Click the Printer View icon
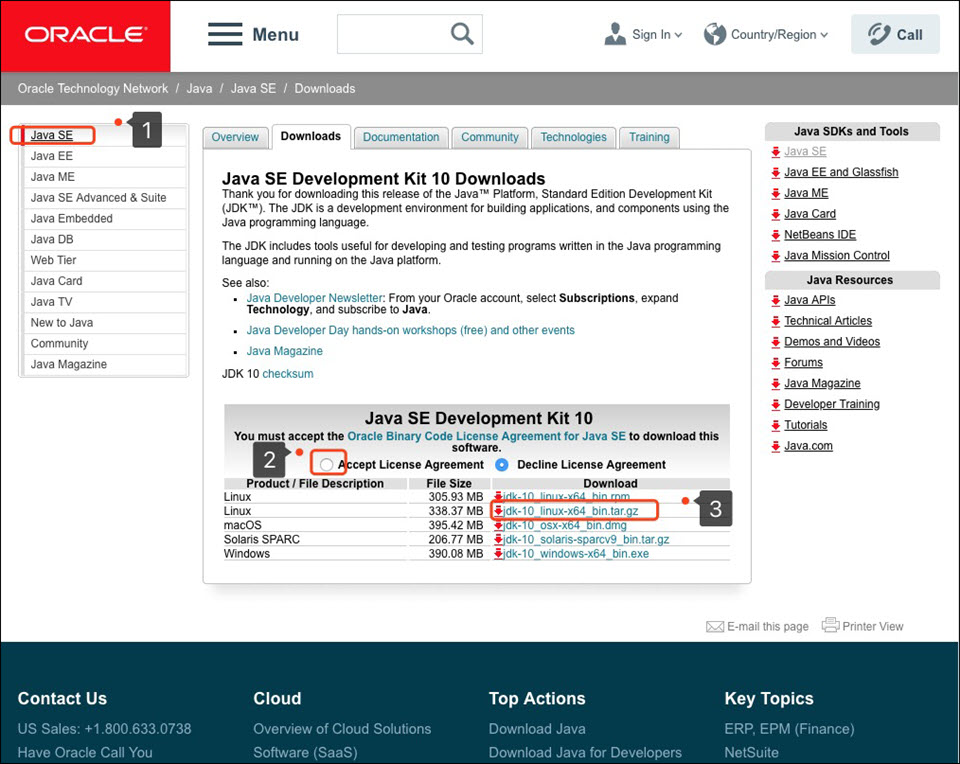 tap(830, 625)
